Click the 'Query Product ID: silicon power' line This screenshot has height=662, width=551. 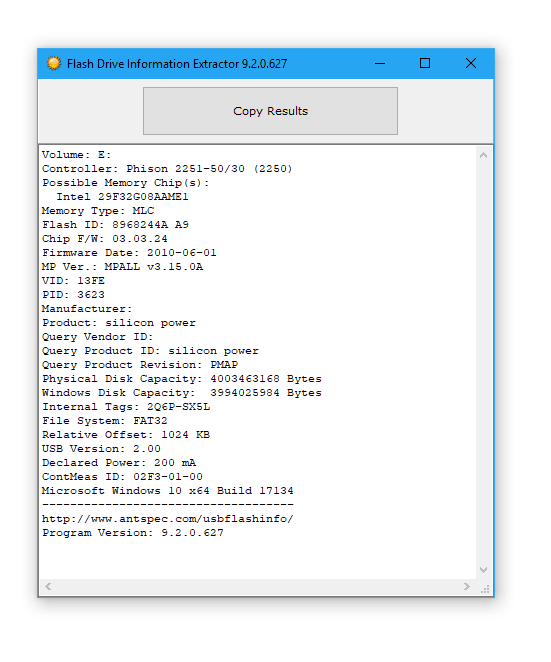pos(150,351)
